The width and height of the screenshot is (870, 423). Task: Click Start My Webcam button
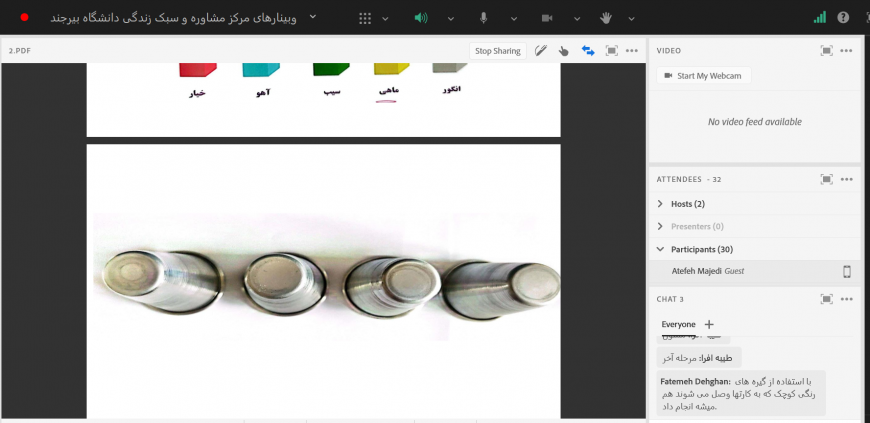click(x=704, y=75)
